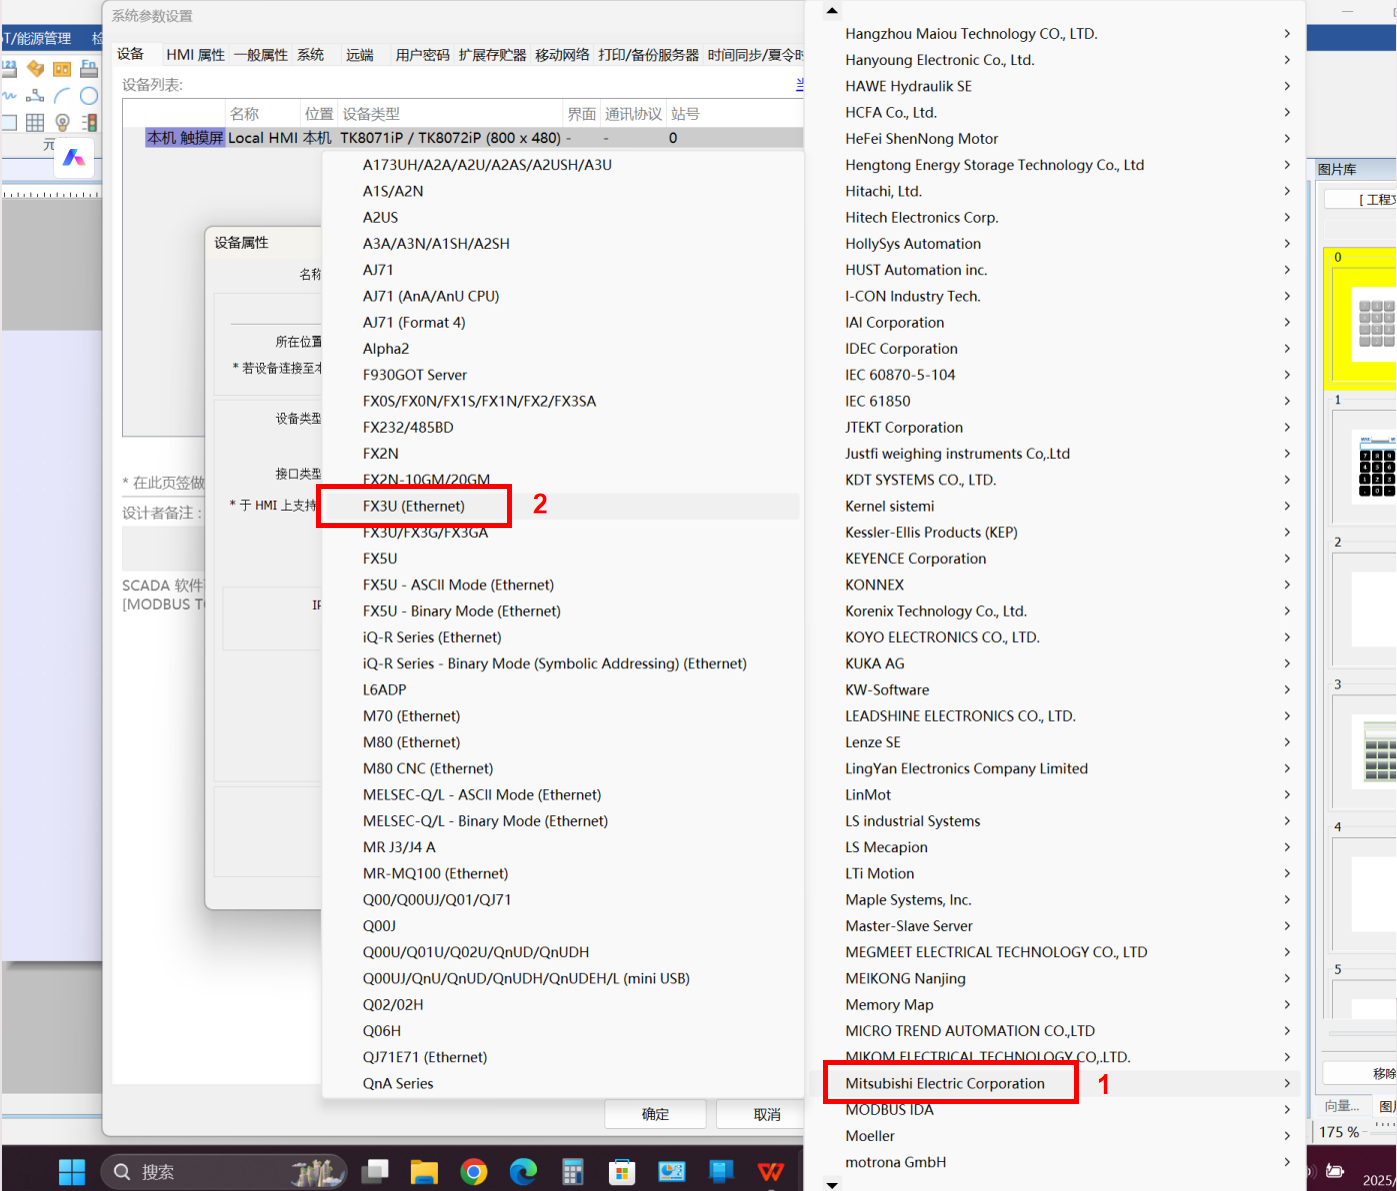This screenshot has height=1191, width=1397.
Task: Click the floating blue-pink logo icon
Action: point(74,158)
